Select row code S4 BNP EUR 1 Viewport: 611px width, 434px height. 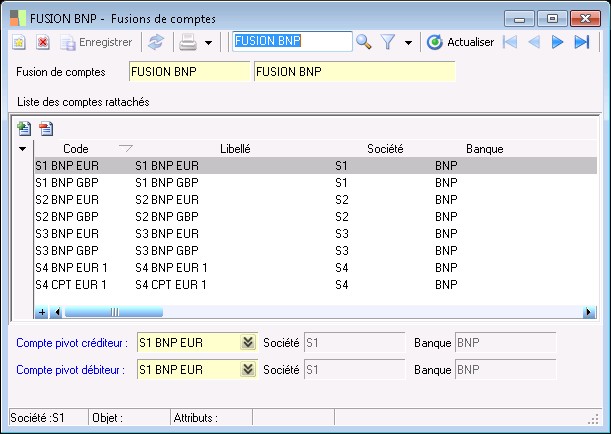coord(71,268)
